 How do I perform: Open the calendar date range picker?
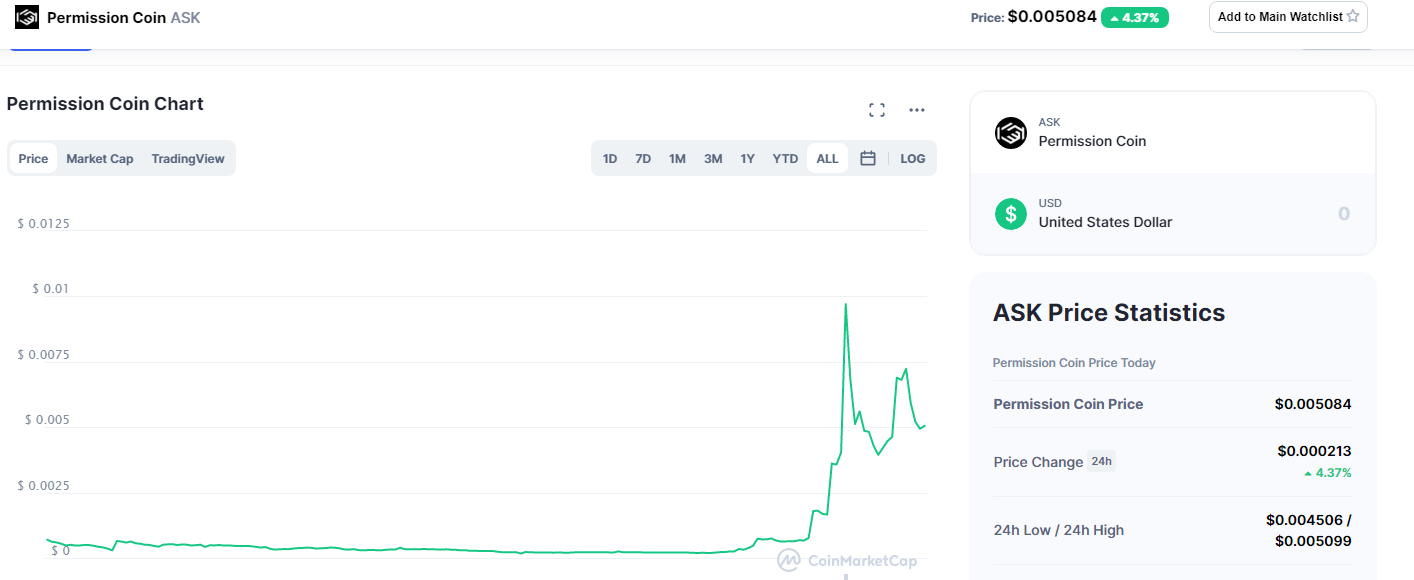(x=868, y=158)
